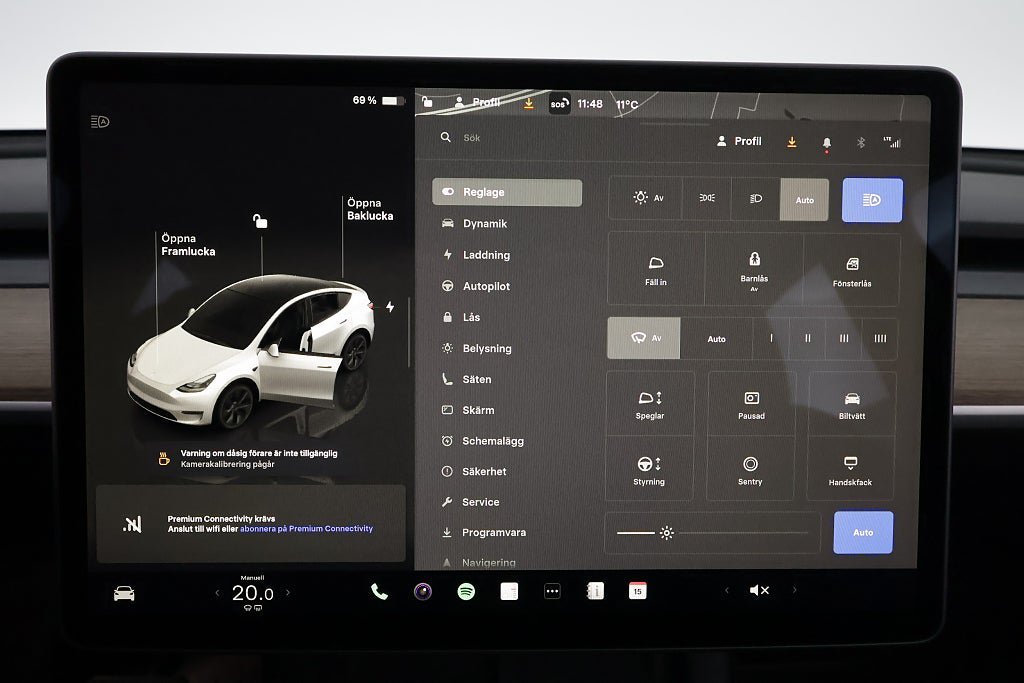The height and width of the screenshot is (683, 1024).
Task: Toggle Sentry mode
Action: click(750, 470)
